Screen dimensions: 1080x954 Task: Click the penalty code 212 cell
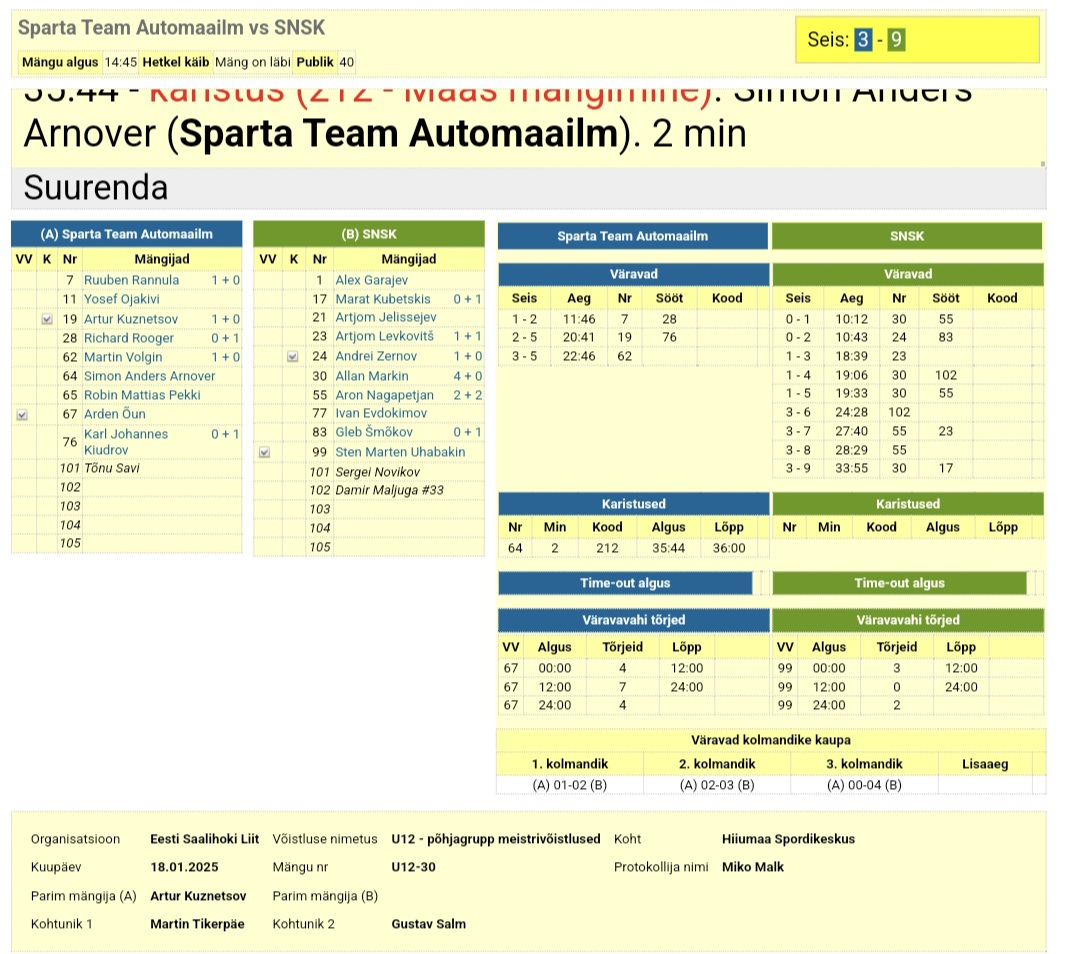pos(607,548)
